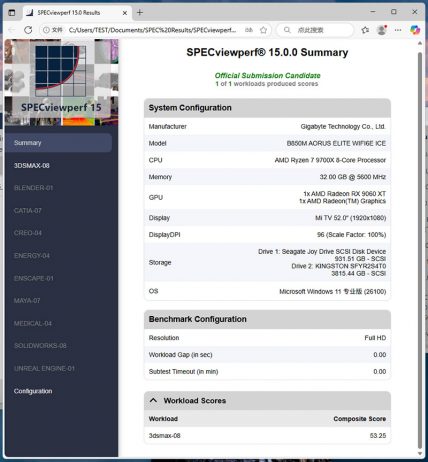Viewport: 428px width, 462px height.
Task: Open browser settings ellipsis menu
Action: [398, 30]
